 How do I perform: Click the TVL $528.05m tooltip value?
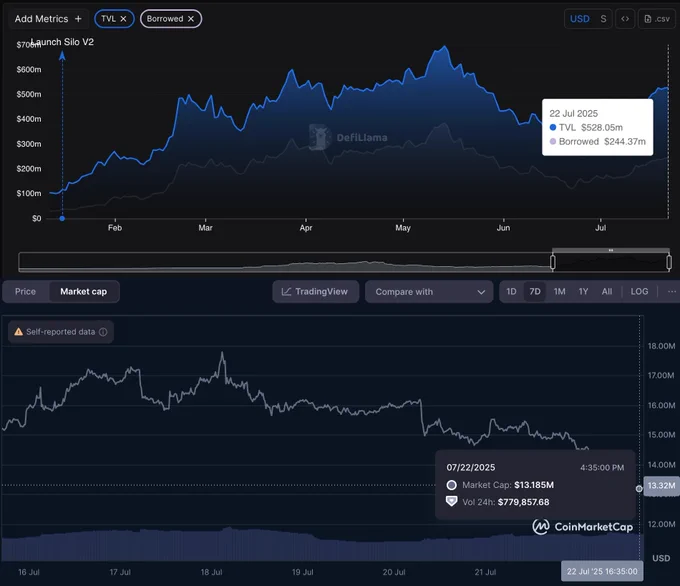coord(602,128)
